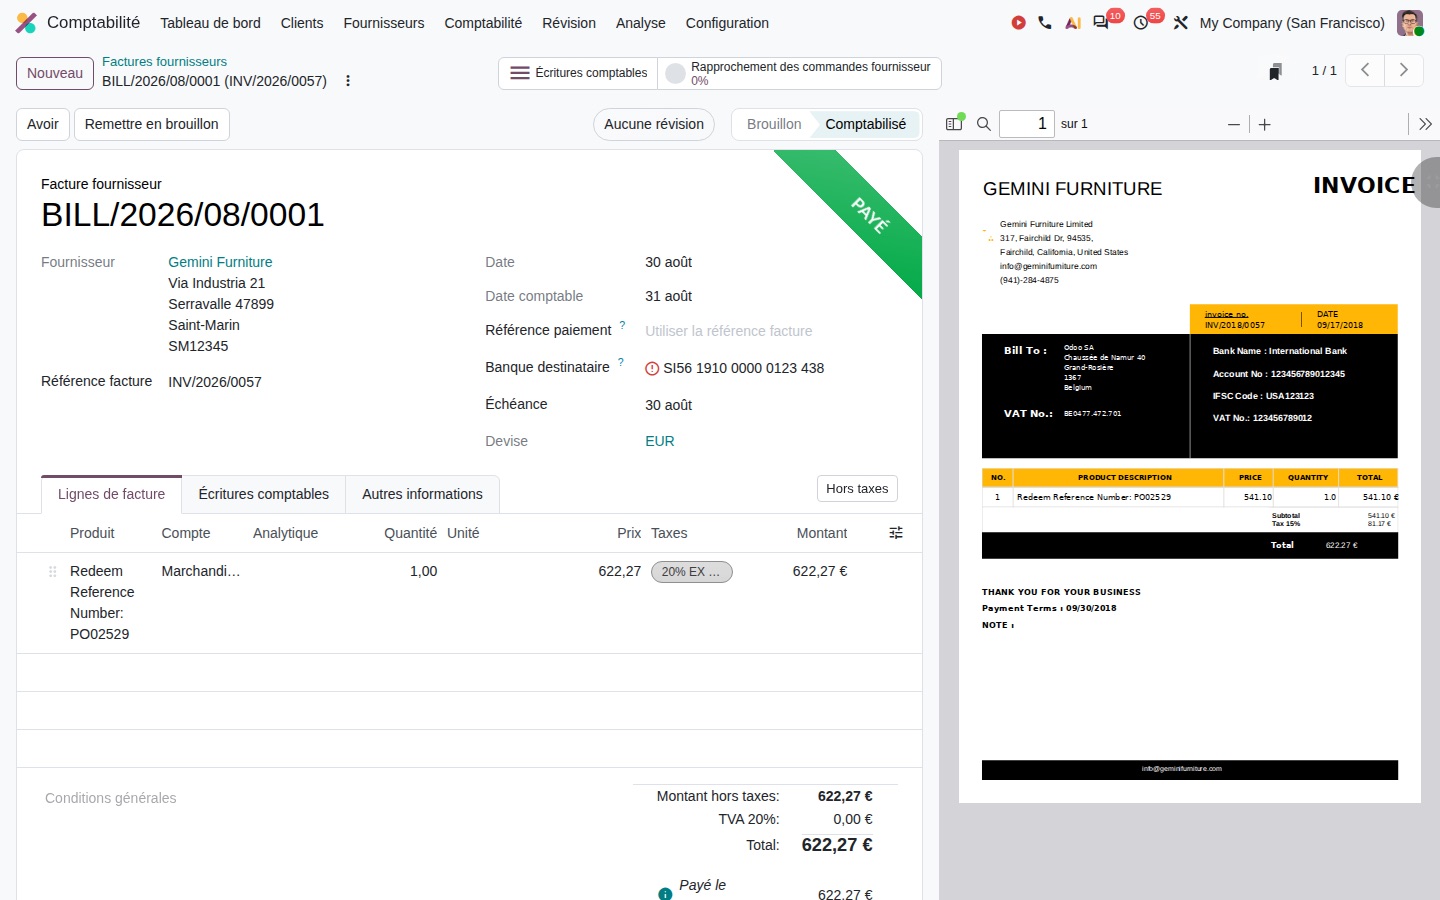Image resolution: width=1440 pixels, height=900 pixels.
Task: Switch to Écritures comptables tab
Action: tap(264, 494)
